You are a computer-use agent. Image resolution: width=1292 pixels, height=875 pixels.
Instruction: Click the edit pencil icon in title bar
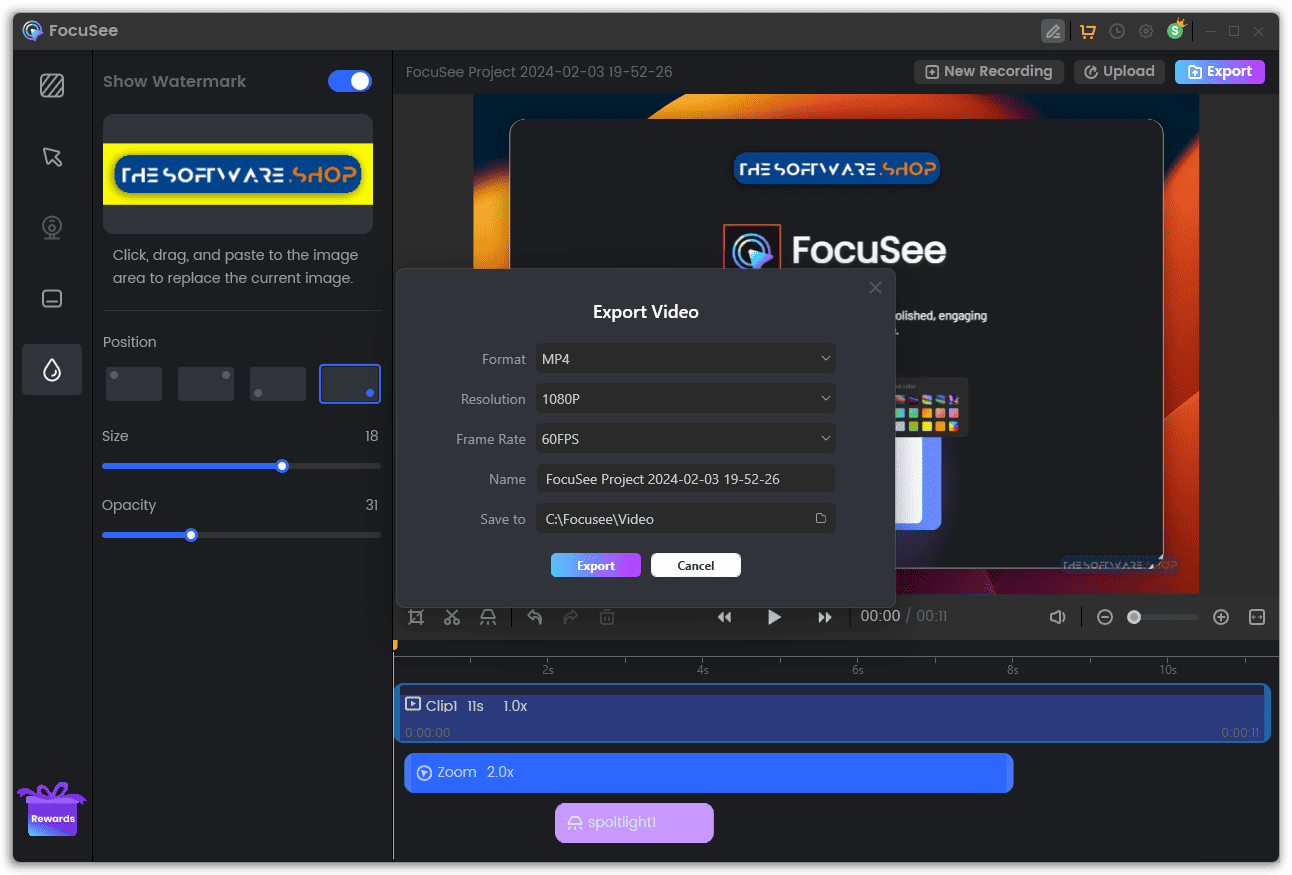click(x=1052, y=31)
